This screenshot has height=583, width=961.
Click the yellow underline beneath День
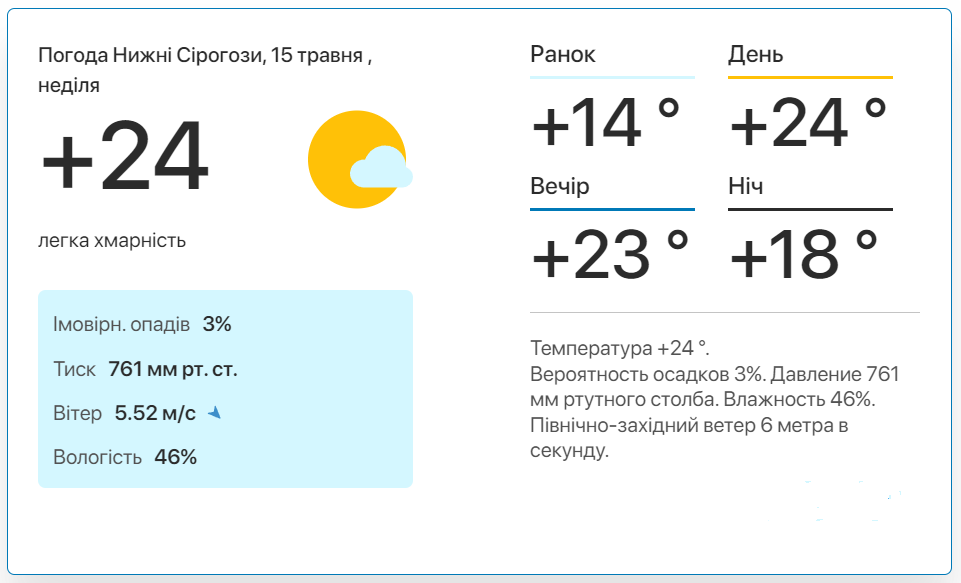coord(810,77)
